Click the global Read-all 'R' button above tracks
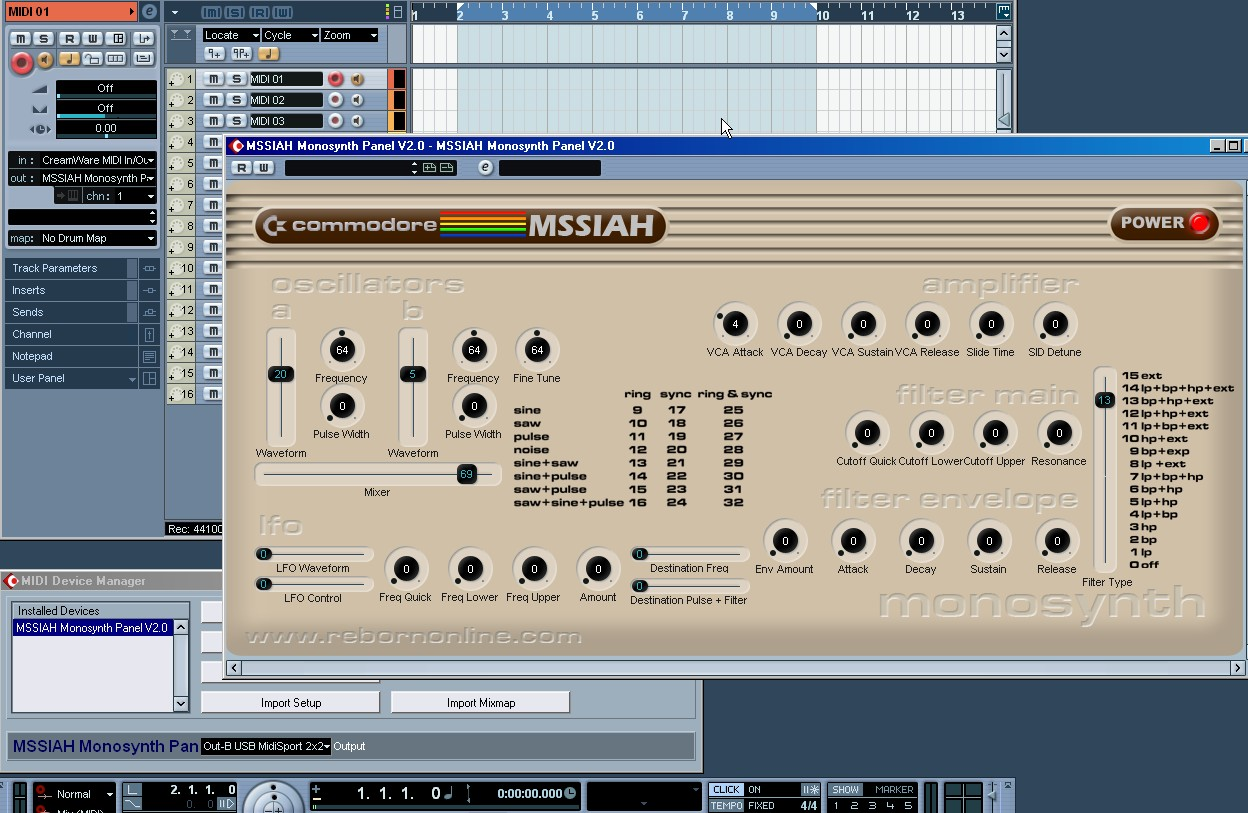This screenshot has width=1248, height=813. tap(259, 12)
